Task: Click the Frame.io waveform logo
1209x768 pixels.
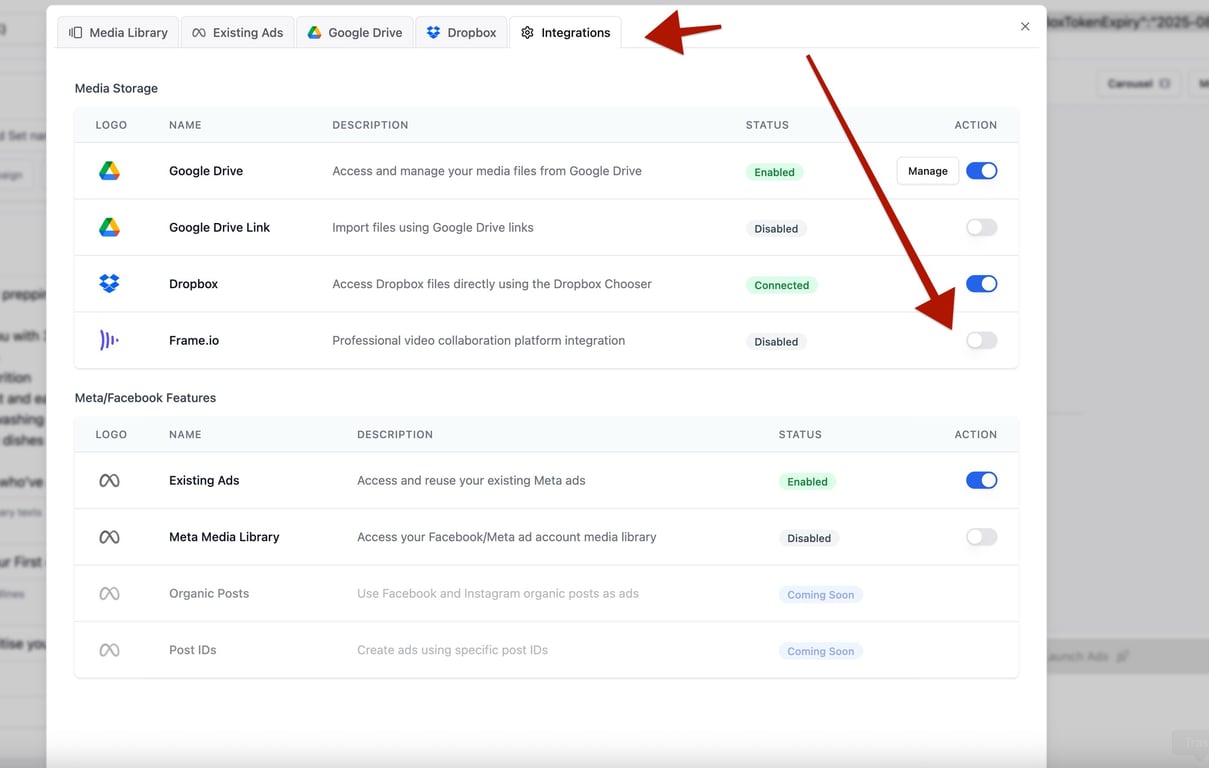Action: click(110, 341)
